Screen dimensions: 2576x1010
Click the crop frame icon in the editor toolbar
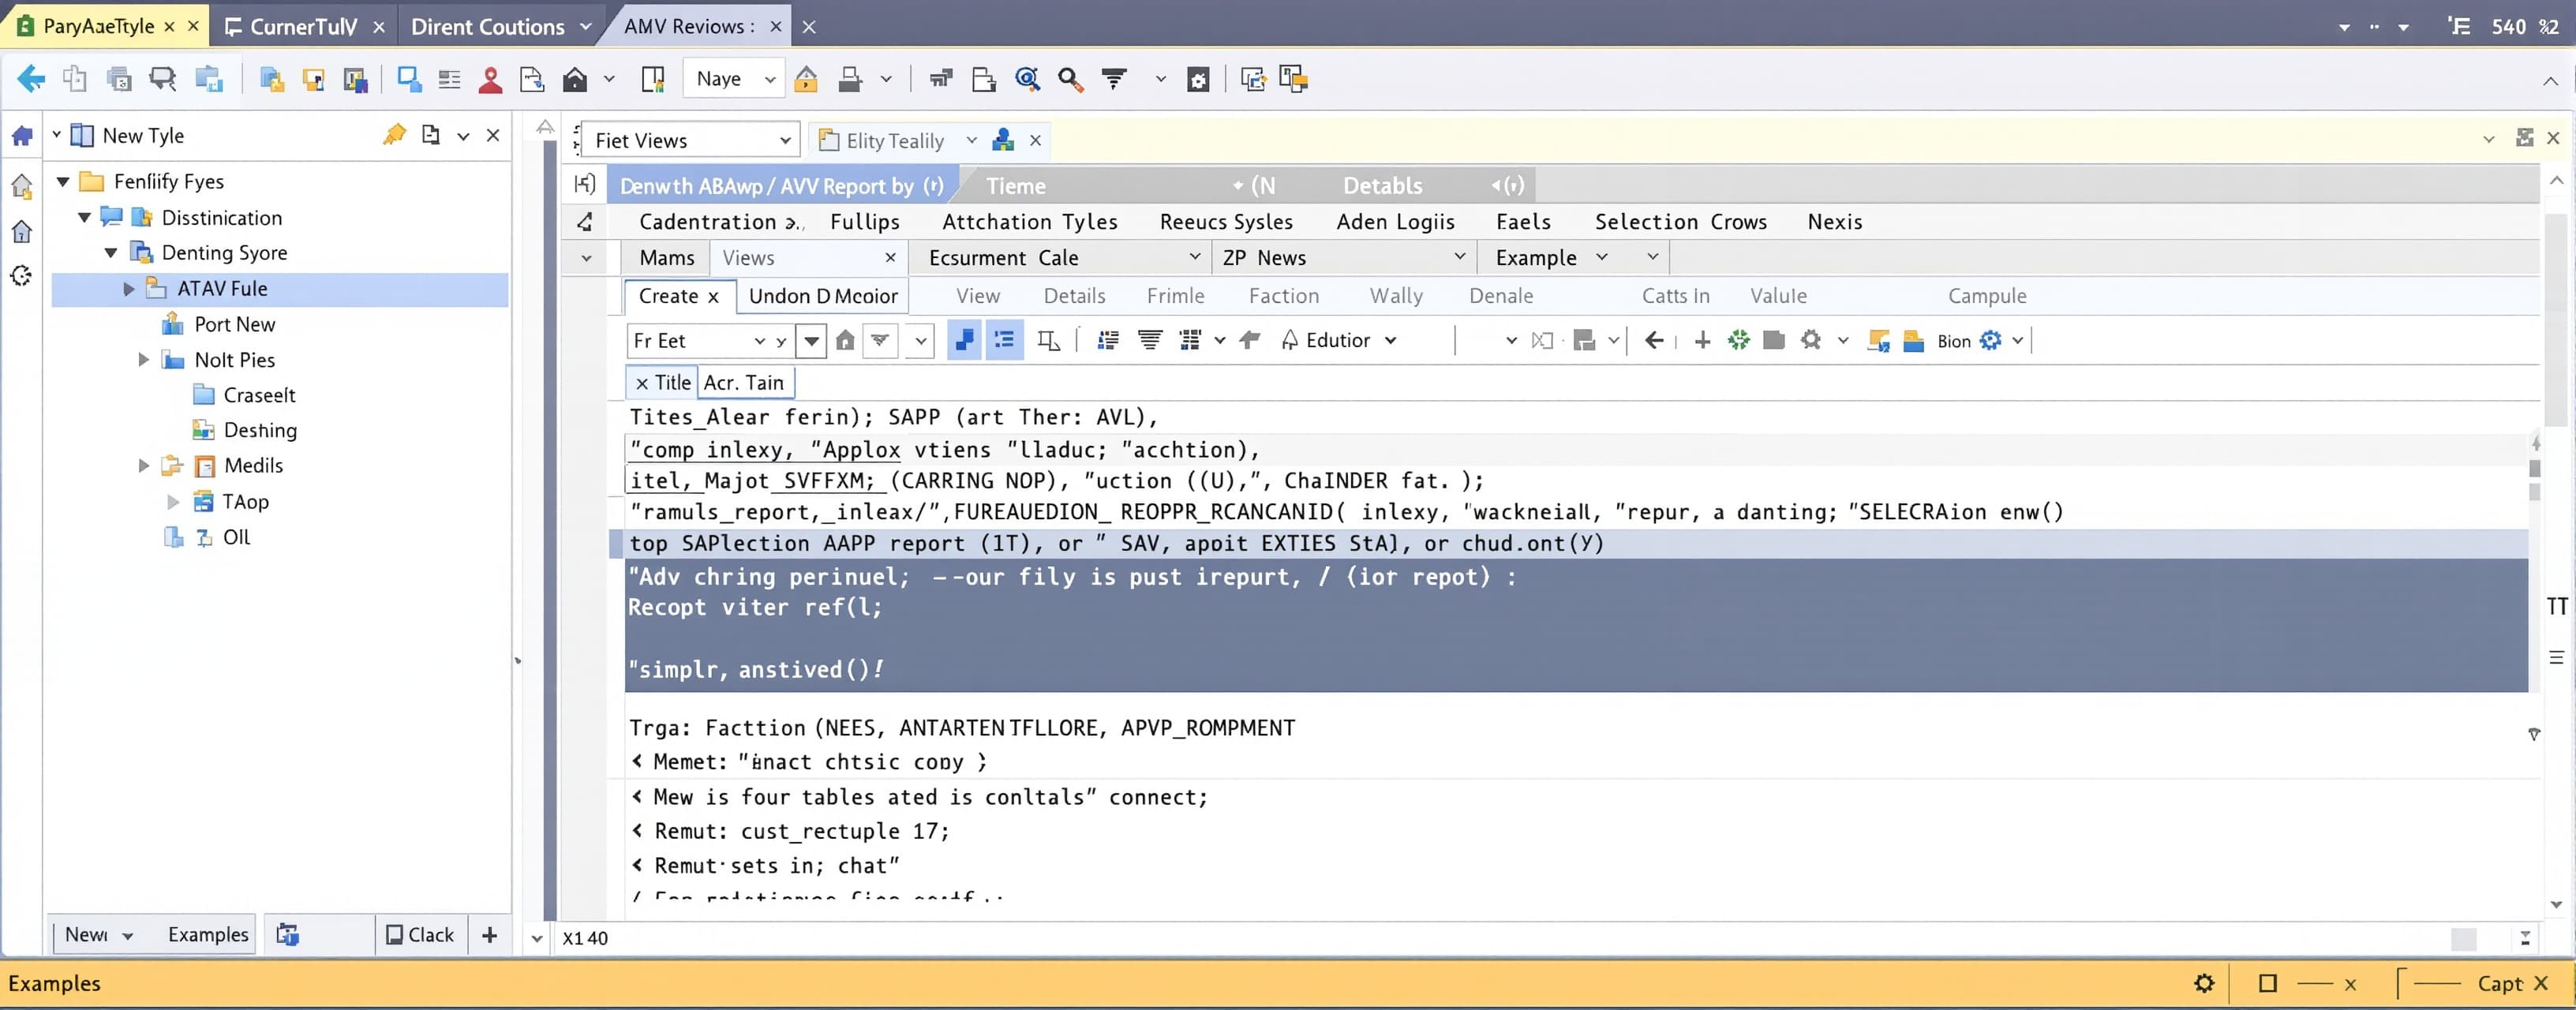[x=1048, y=340]
